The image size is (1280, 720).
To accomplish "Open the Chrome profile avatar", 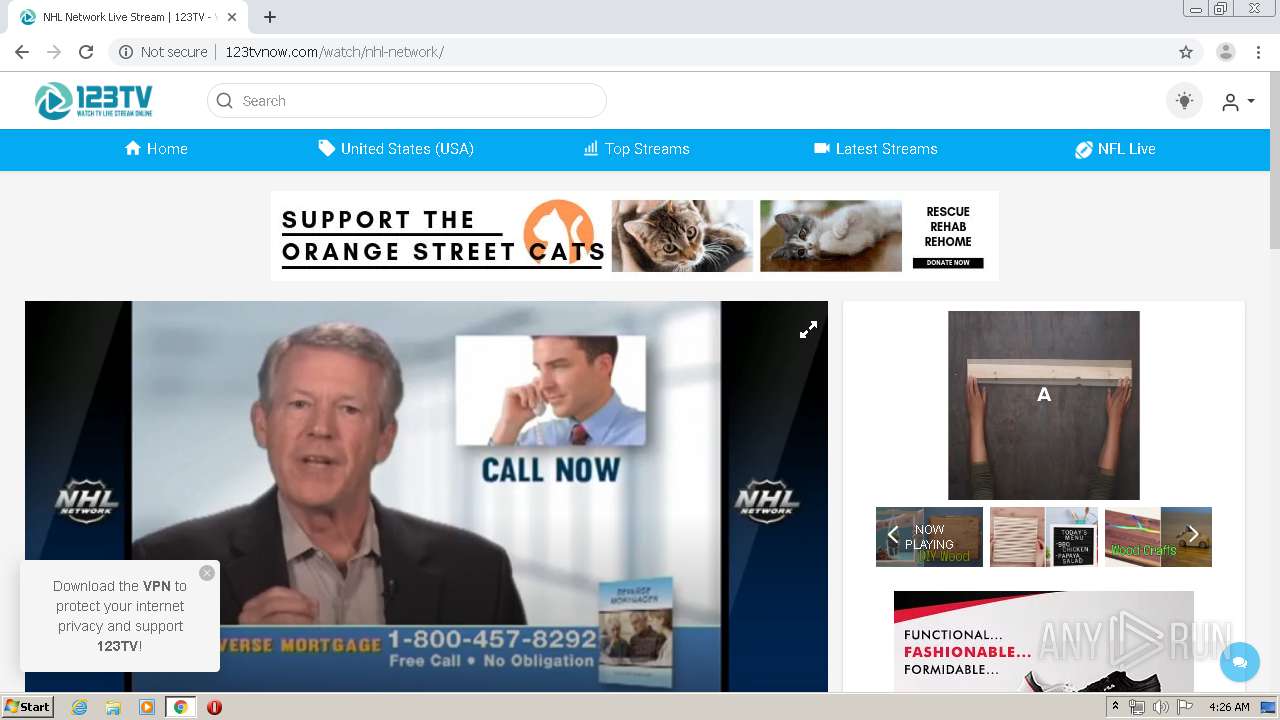I will point(1226,52).
